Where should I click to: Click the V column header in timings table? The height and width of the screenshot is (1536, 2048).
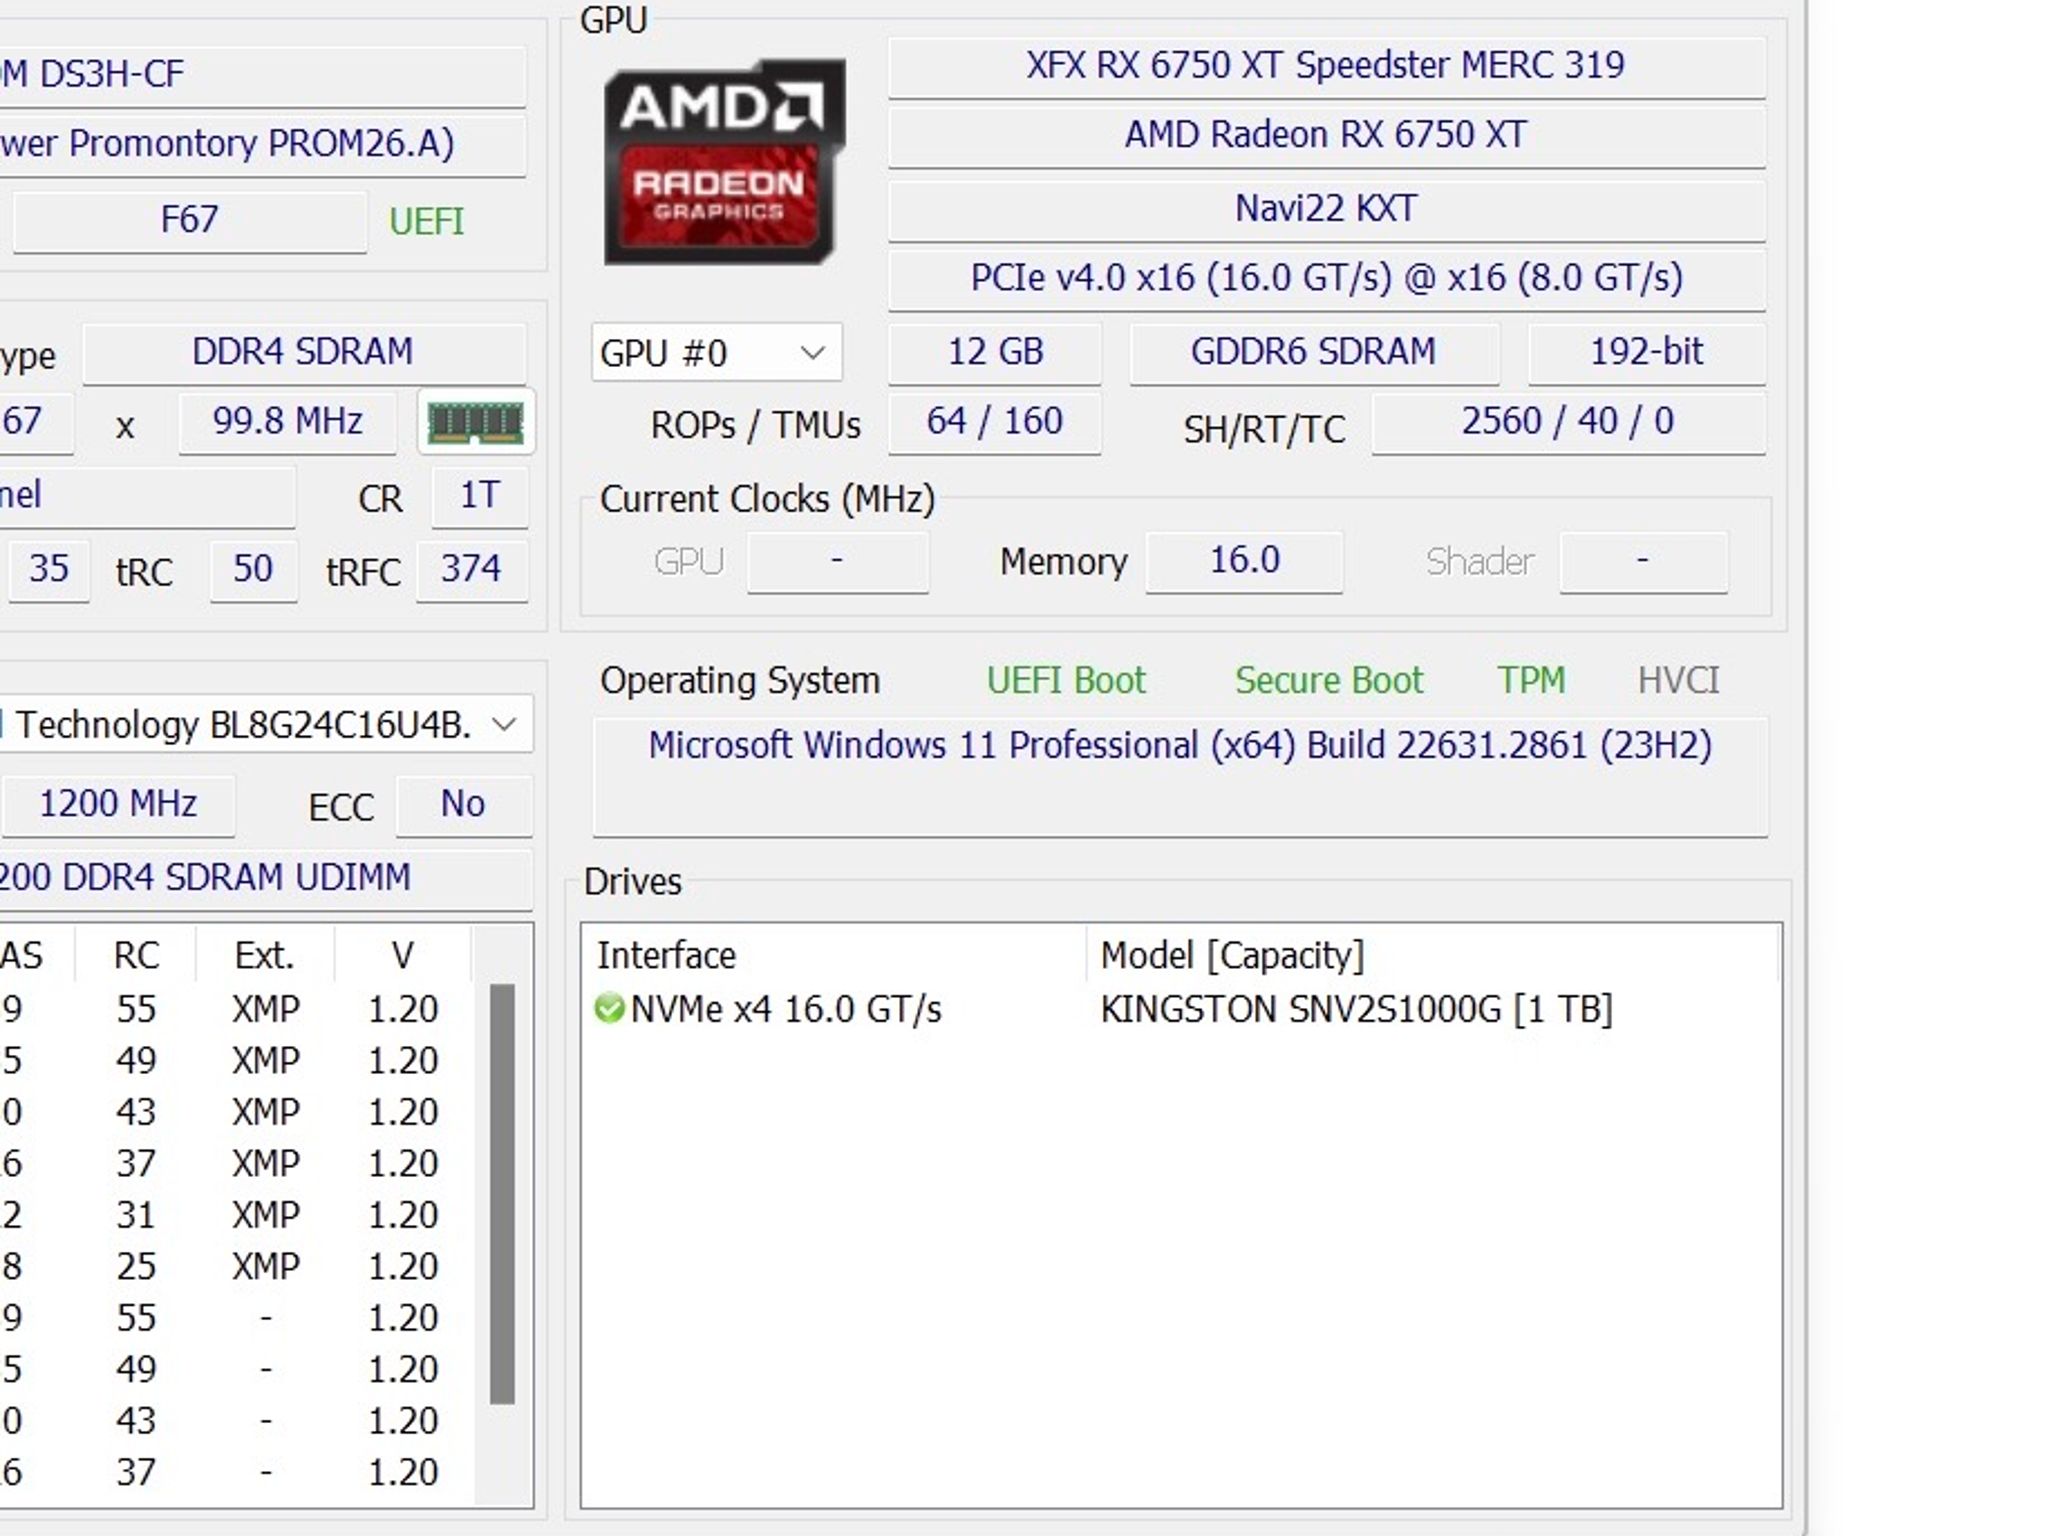(x=402, y=956)
